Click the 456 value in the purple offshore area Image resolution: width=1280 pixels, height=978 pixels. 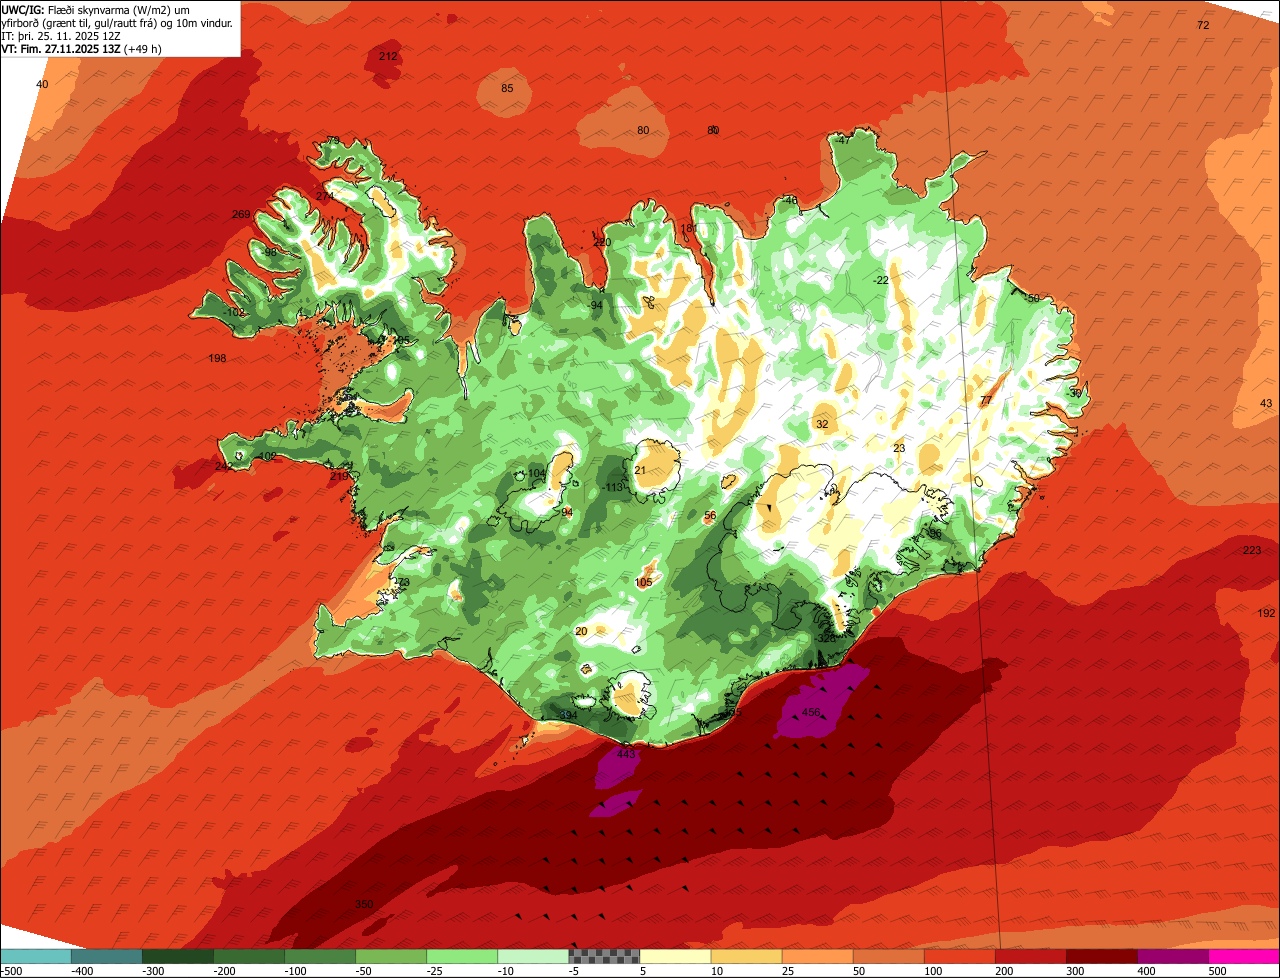tap(811, 713)
